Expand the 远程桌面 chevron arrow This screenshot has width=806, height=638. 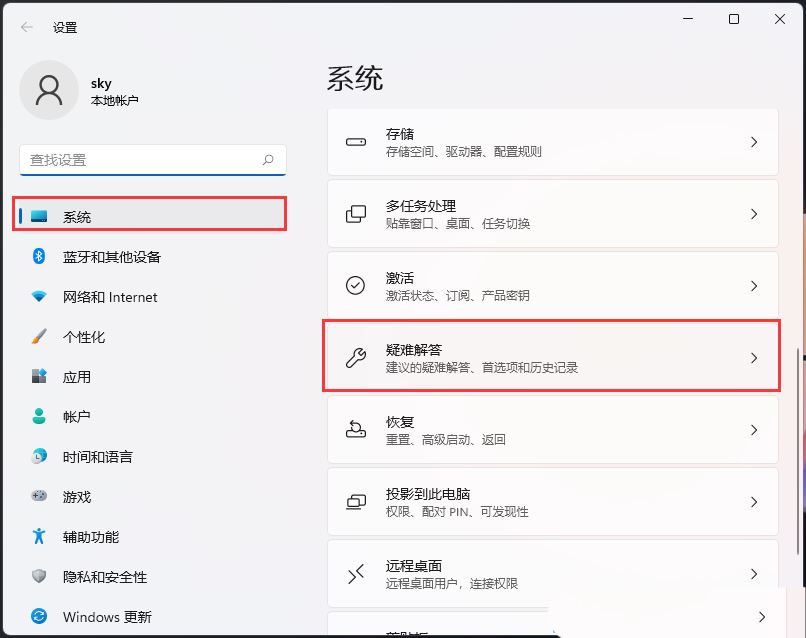[754, 574]
